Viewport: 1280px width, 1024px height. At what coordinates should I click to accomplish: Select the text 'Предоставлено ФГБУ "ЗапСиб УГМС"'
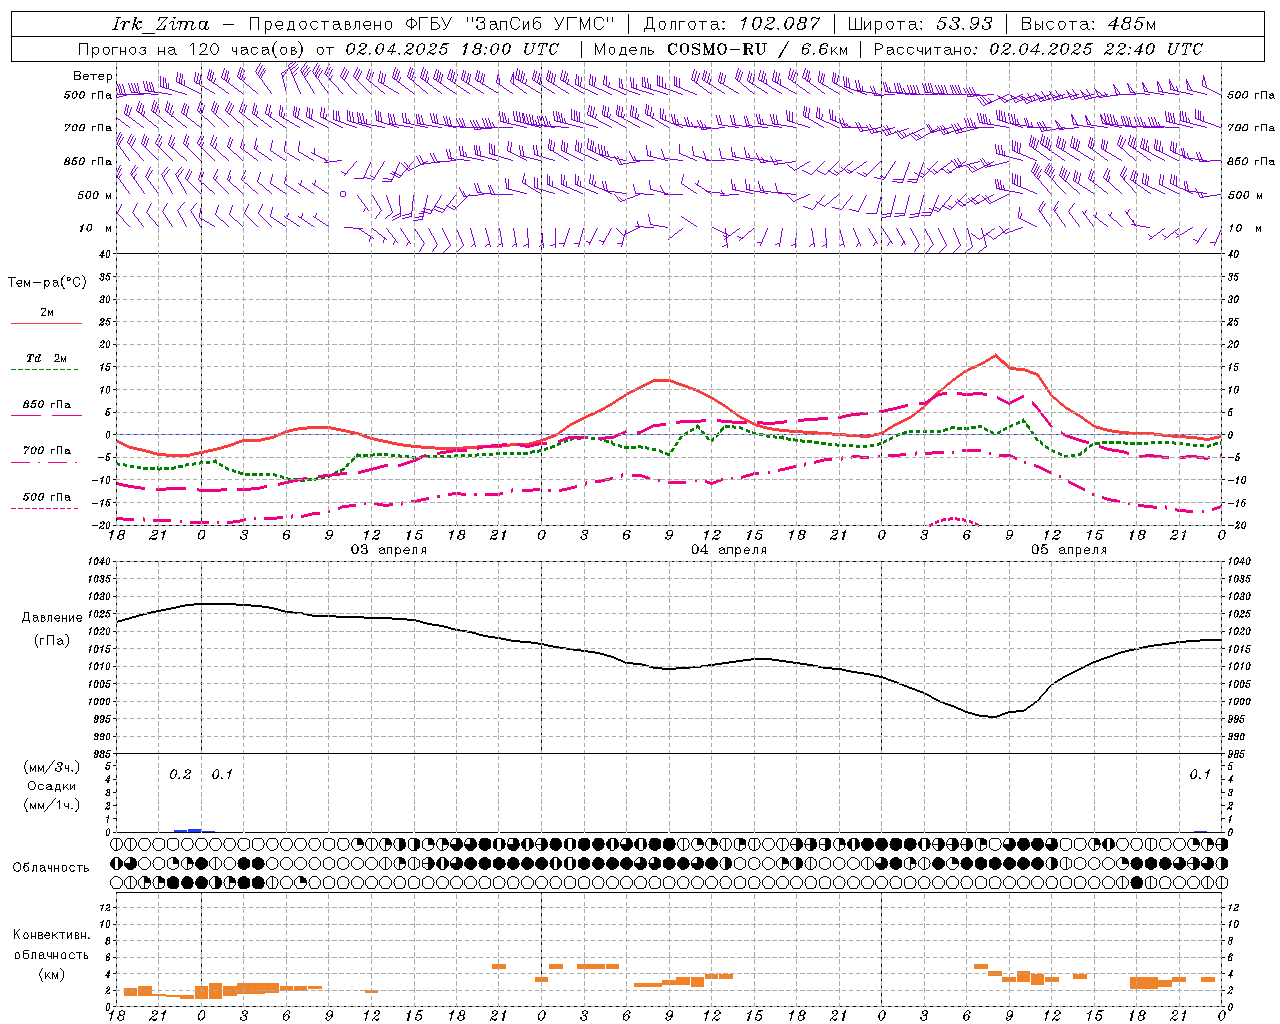431,24
